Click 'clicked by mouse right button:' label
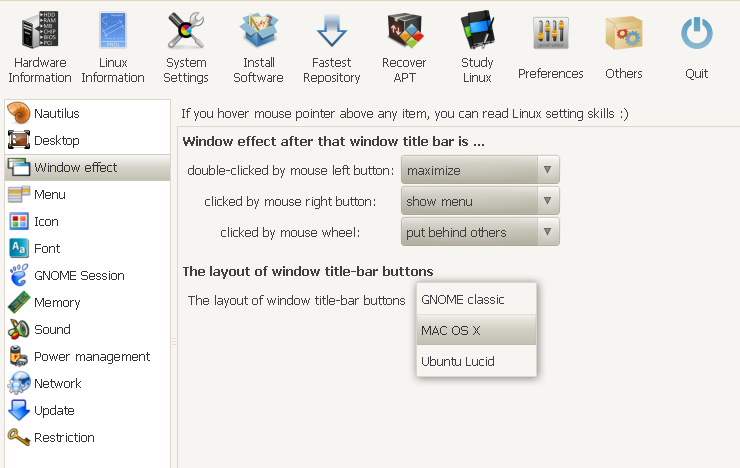Viewport: 740px width, 468px height. (290, 201)
